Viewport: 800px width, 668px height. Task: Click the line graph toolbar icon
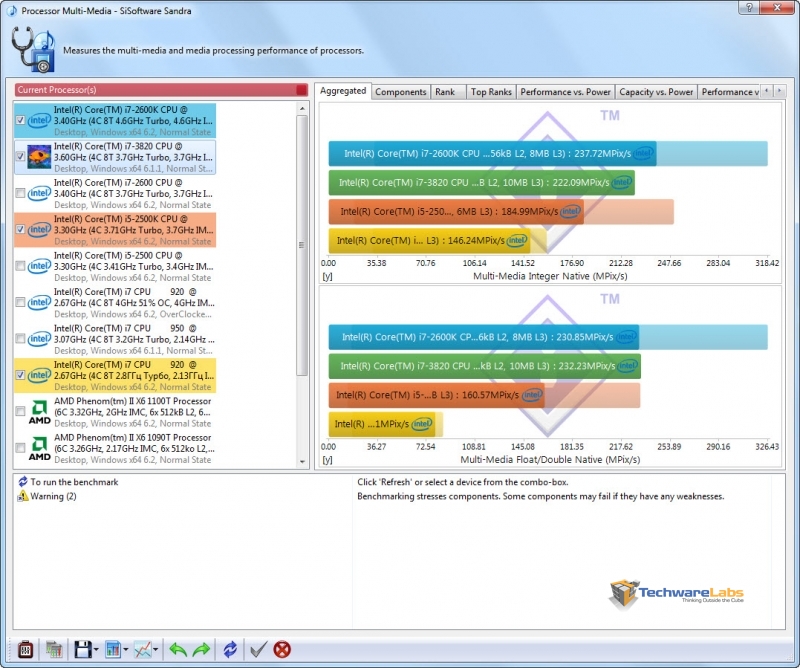pos(143,649)
